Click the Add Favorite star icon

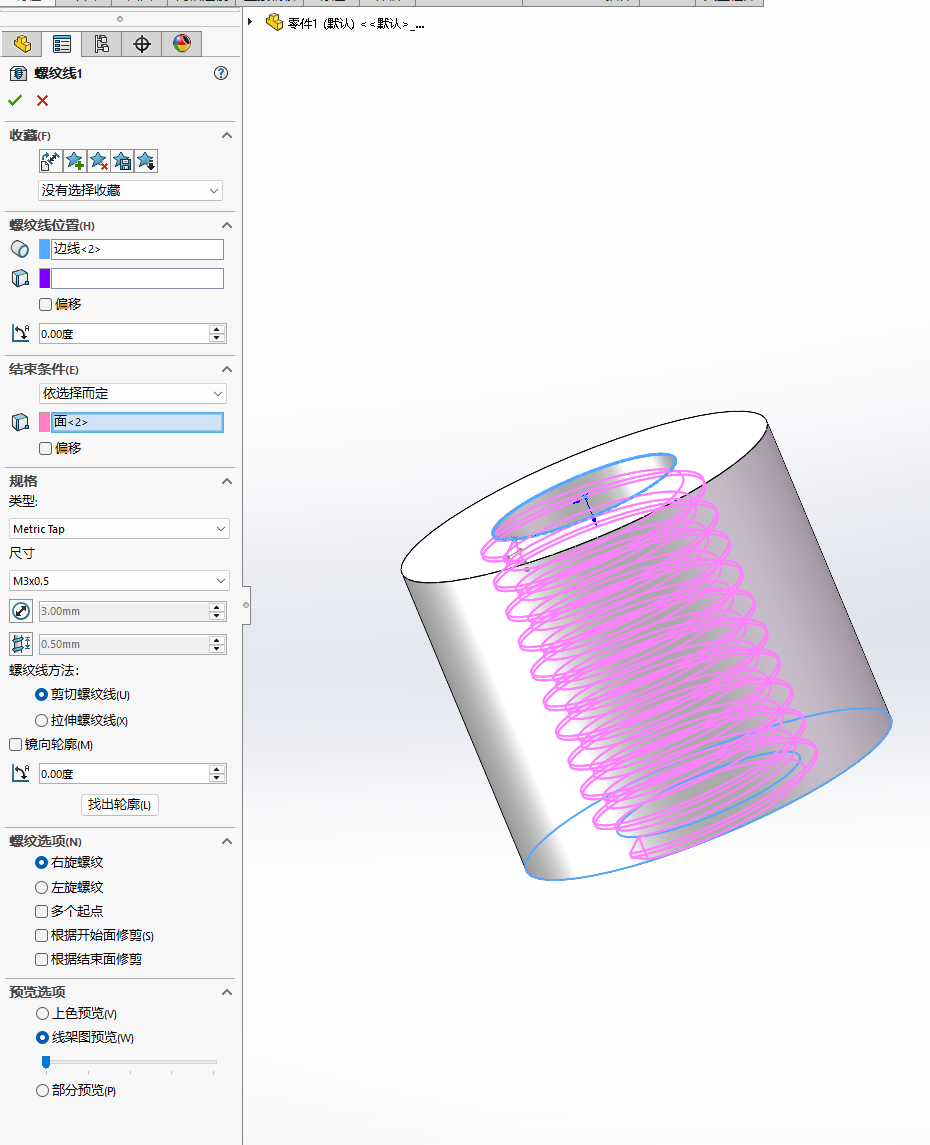pyautogui.click(x=75, y=161)
